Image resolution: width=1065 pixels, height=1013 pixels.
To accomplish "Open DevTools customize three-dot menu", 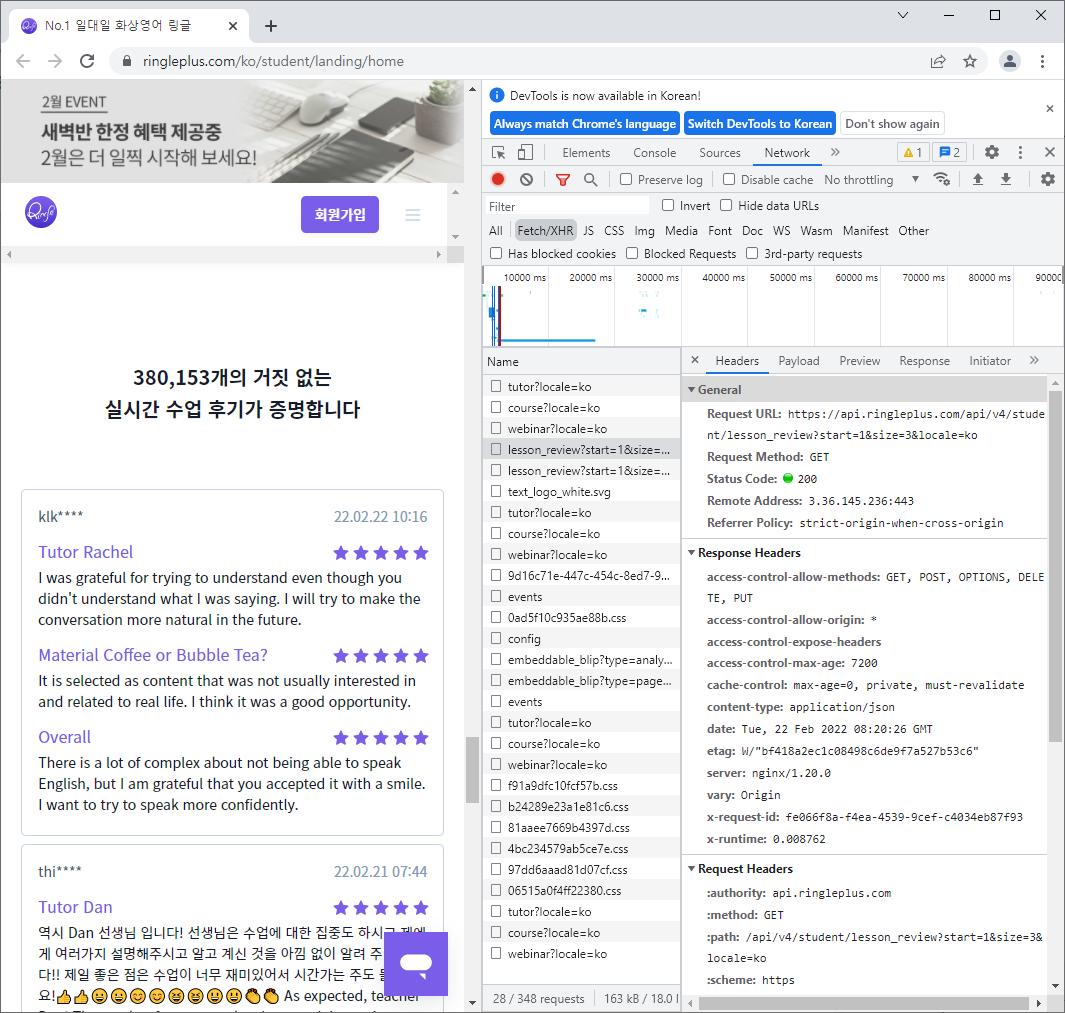I will point(1020,152).
